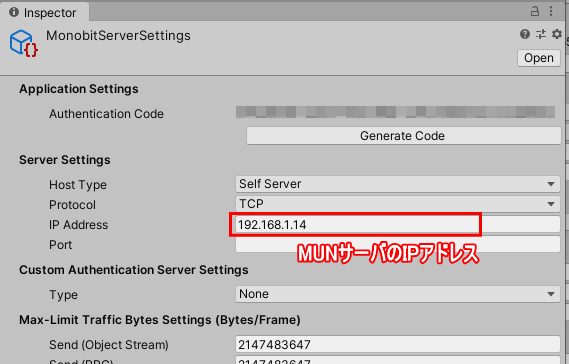The image size is (569, 364).
Task: Click the IP Address input field
Action: click(398, 225)
